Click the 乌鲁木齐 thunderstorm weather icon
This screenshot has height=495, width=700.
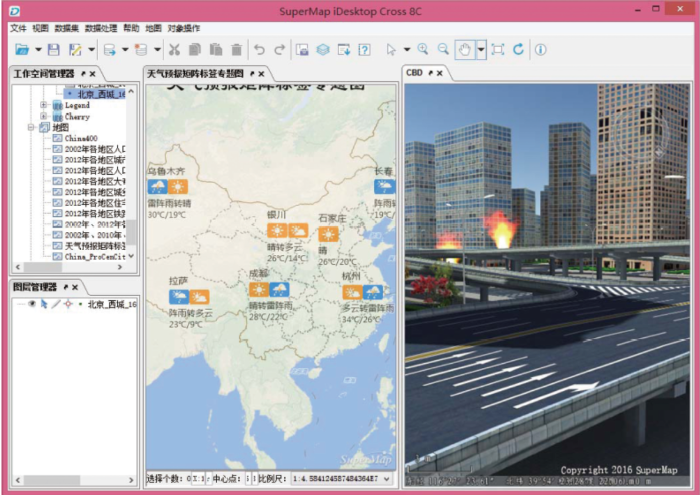[x=158, y=187]
